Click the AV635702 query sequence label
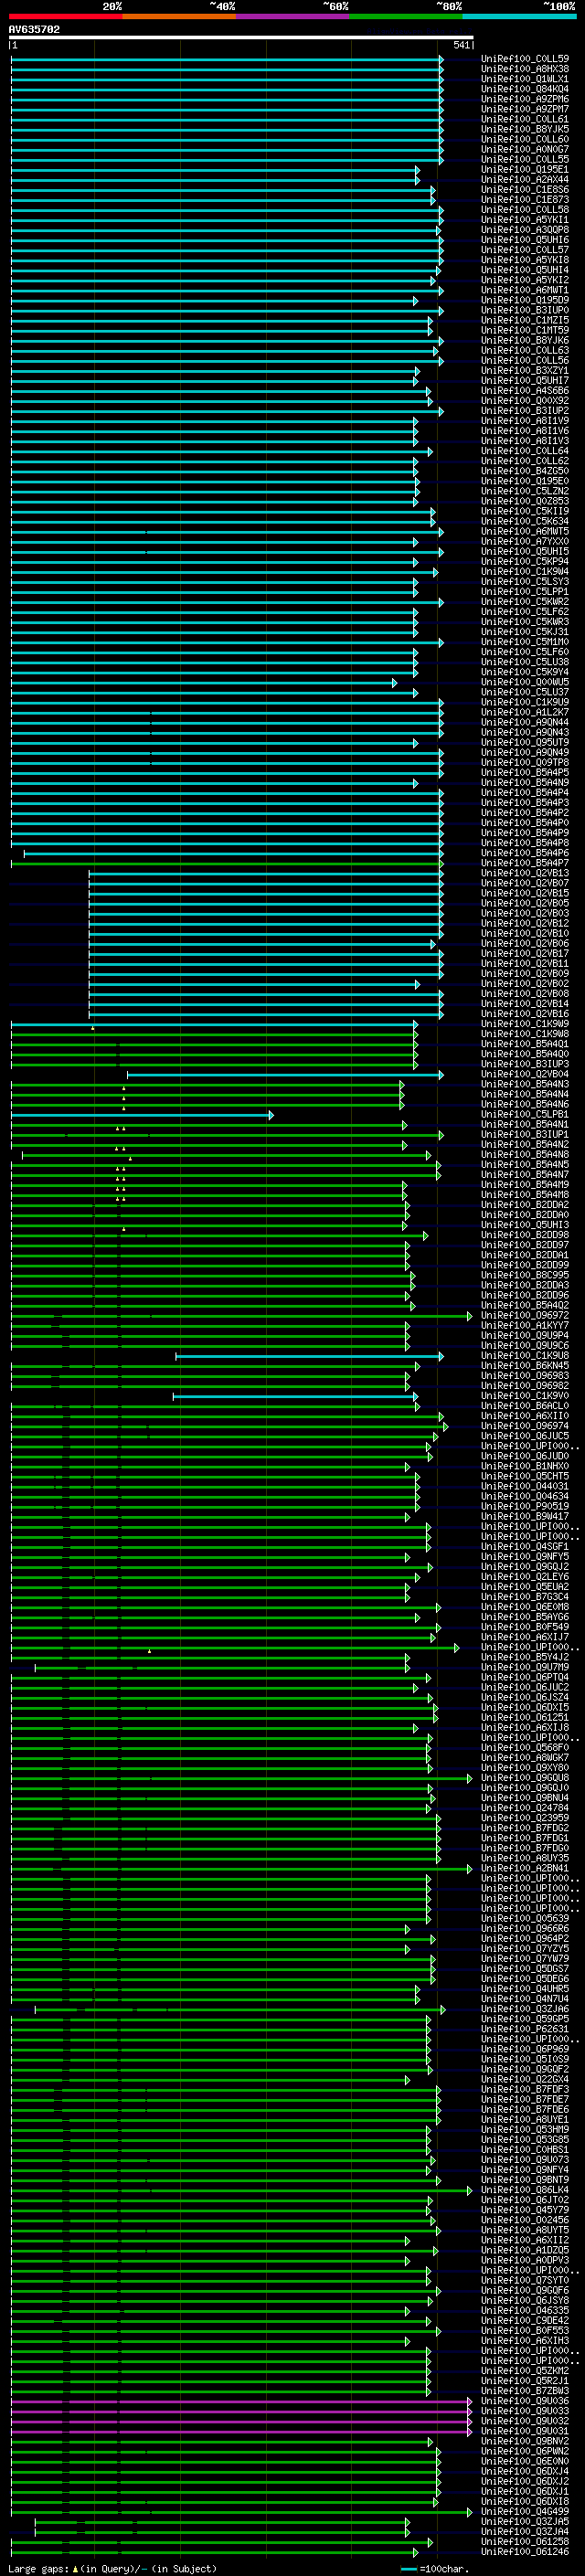 [x=34, y=30]
